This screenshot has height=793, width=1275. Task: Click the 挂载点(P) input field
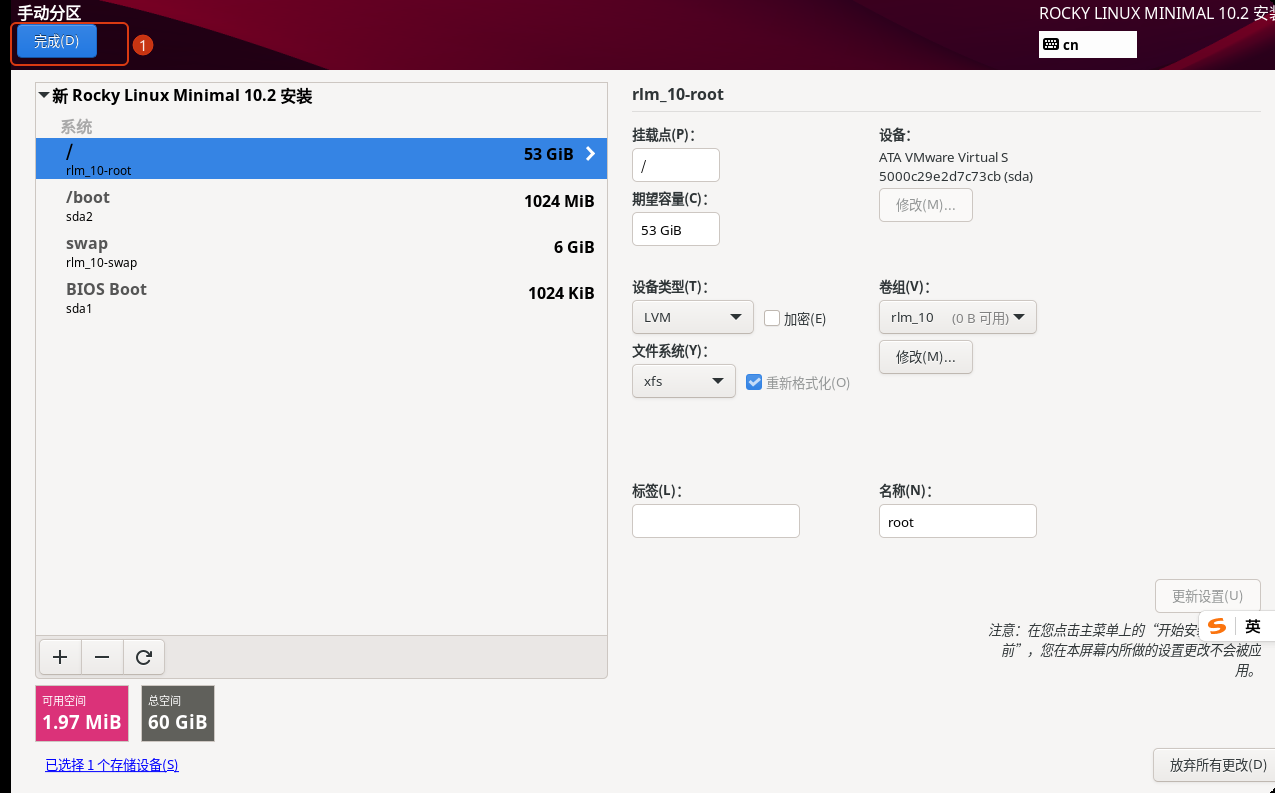676,165
